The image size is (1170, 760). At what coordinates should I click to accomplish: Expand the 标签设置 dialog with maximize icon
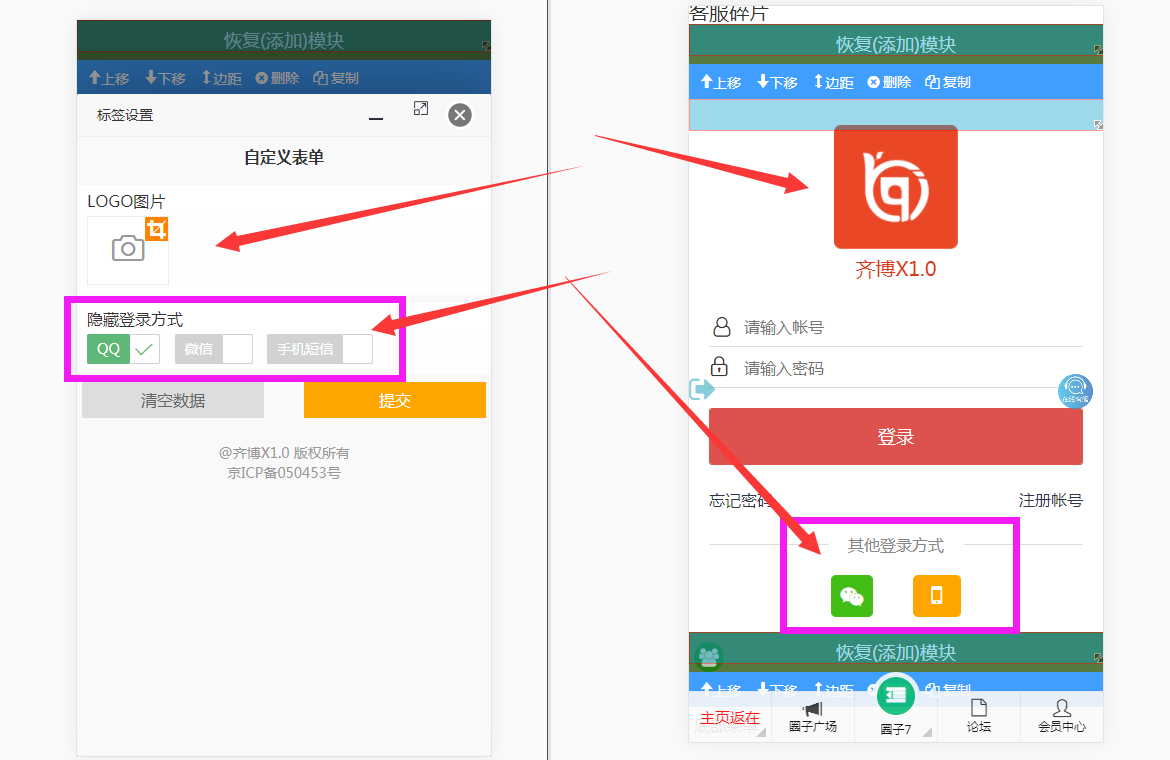(421, 108)
